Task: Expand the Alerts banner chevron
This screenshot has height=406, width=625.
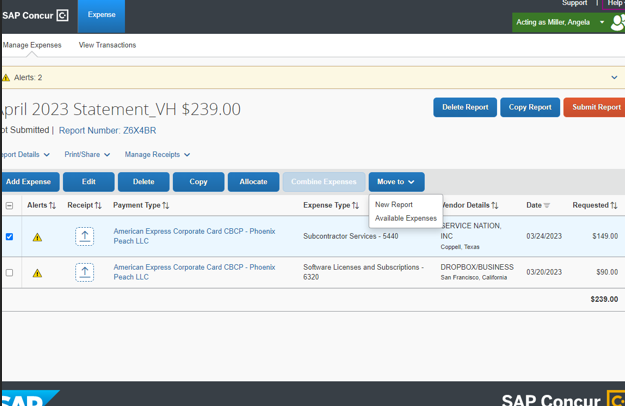Action: pyautogui.click(x=614, y=78)
